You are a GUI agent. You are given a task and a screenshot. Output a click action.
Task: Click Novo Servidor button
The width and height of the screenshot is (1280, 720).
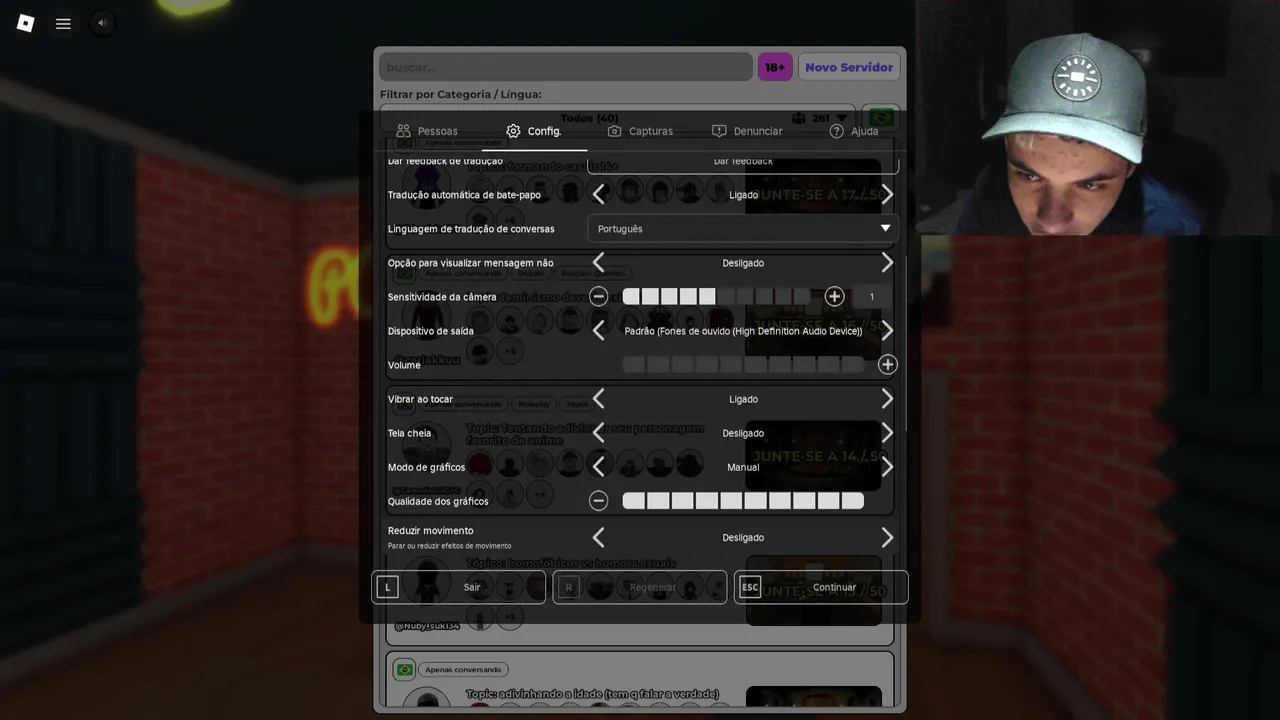849,67
